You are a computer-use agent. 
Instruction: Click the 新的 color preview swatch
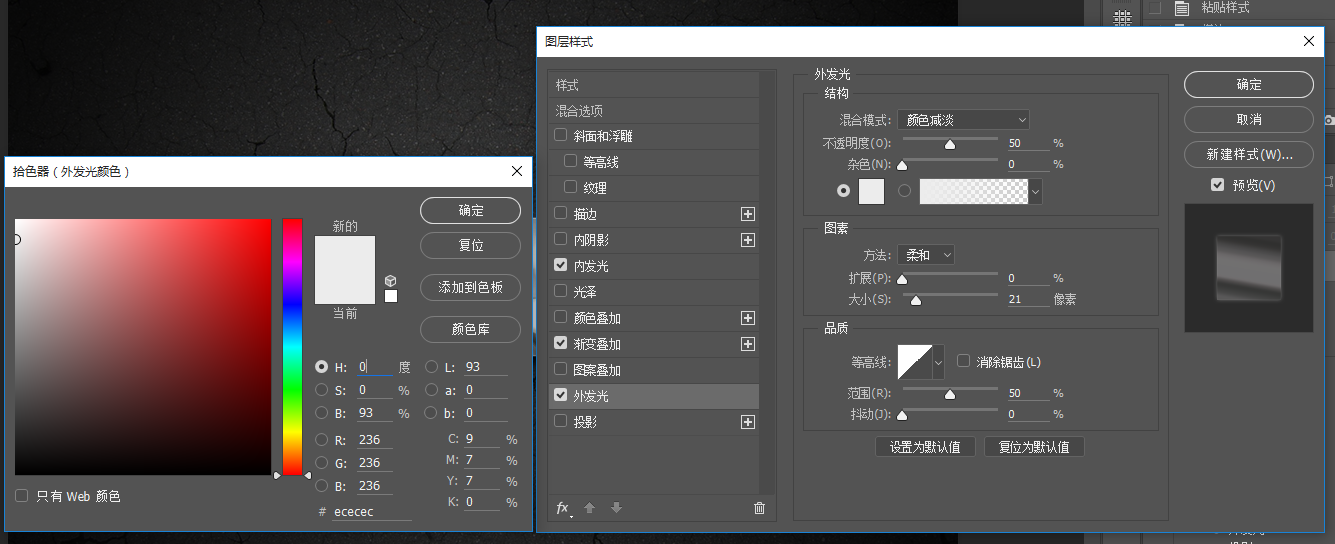click(345, 253)
